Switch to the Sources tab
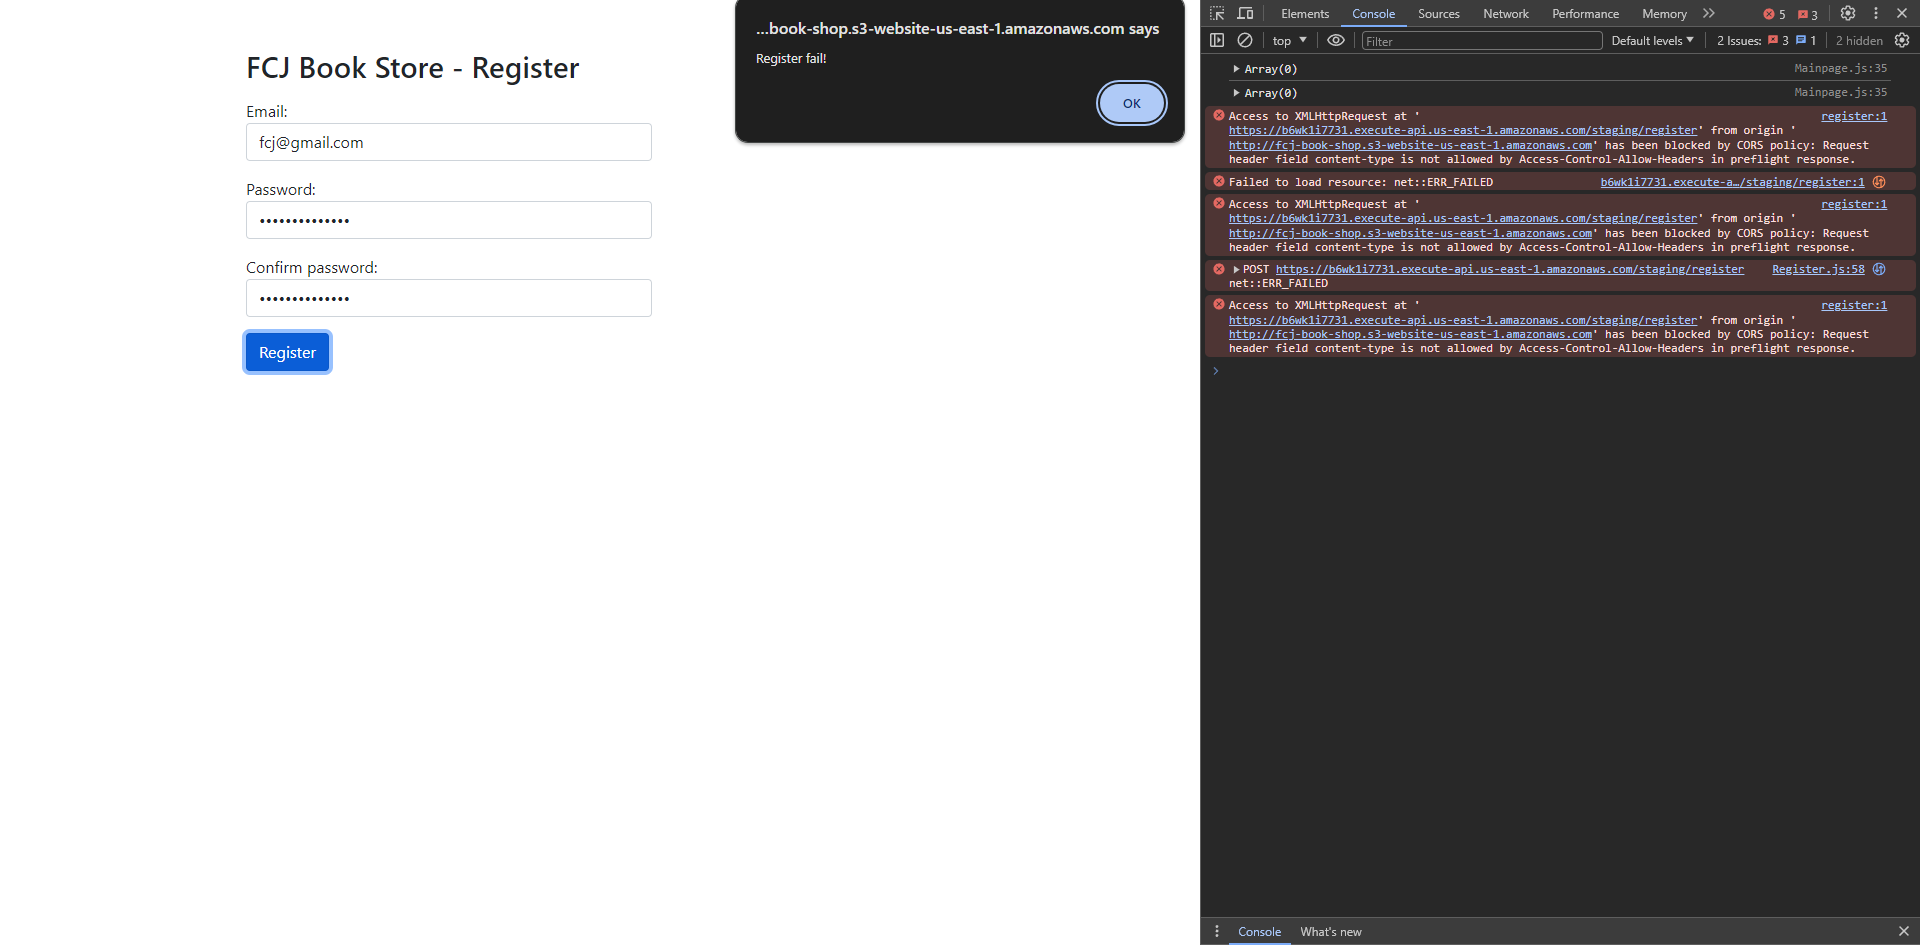This screenshot has height=945, width=1920. coord(1439,14)
